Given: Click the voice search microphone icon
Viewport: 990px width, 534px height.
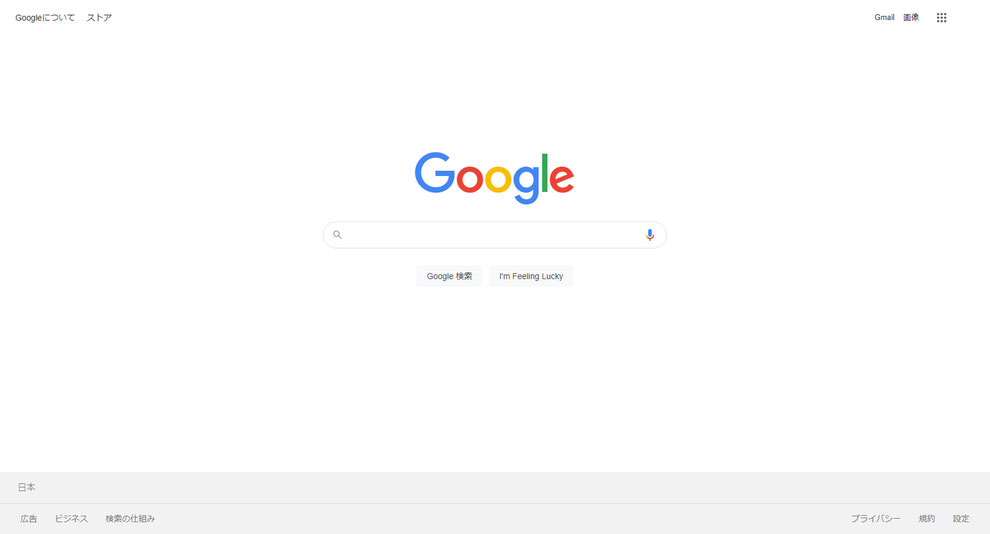Looking at the screenshot, I should pos(650,235).
